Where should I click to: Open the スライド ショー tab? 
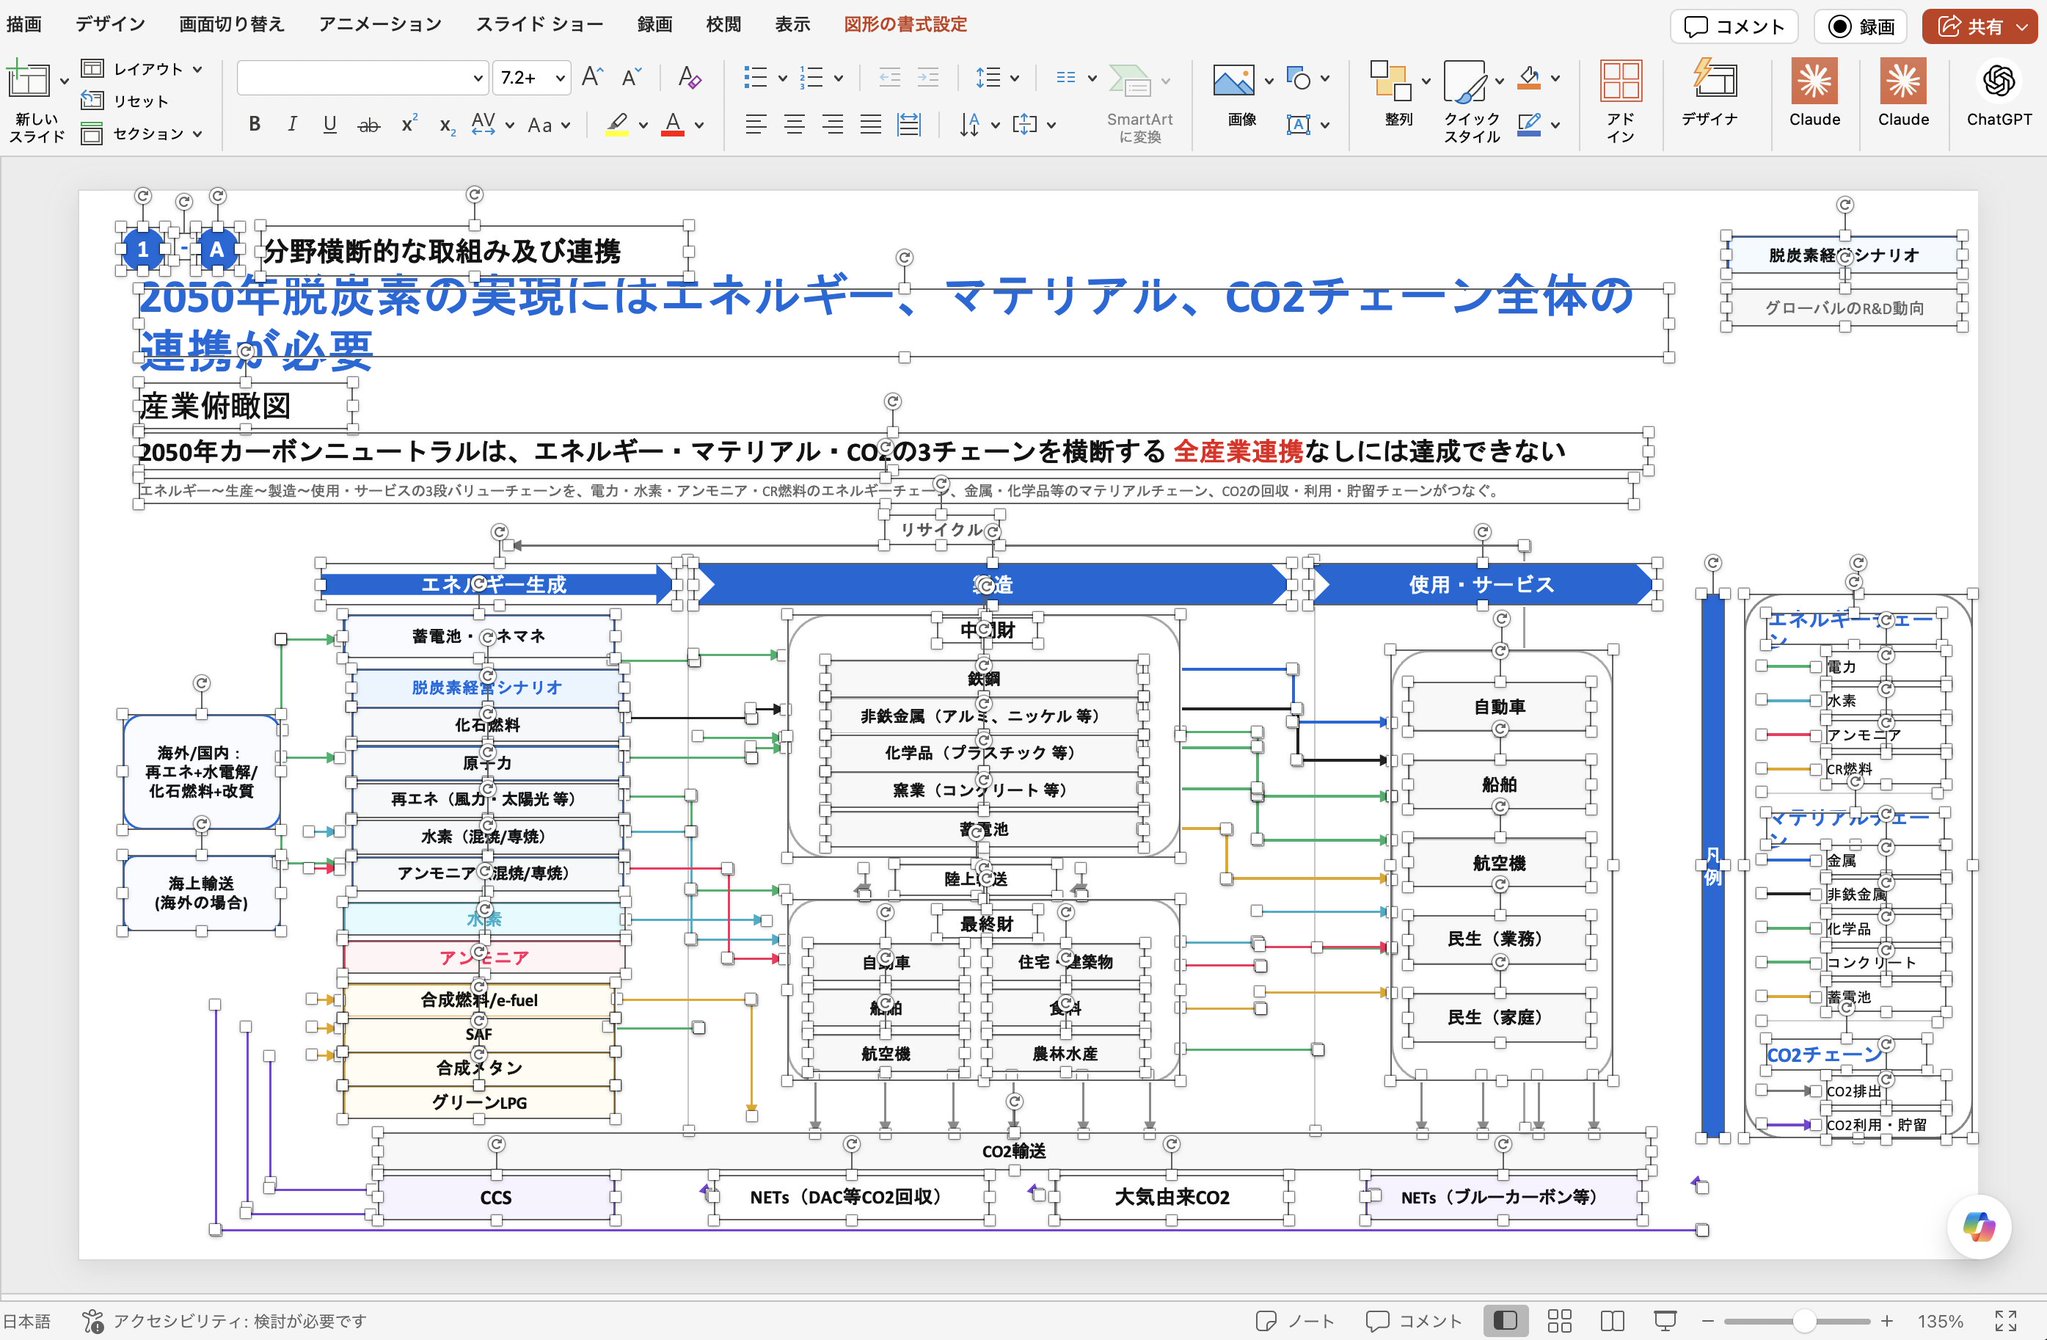click(539, 24)
